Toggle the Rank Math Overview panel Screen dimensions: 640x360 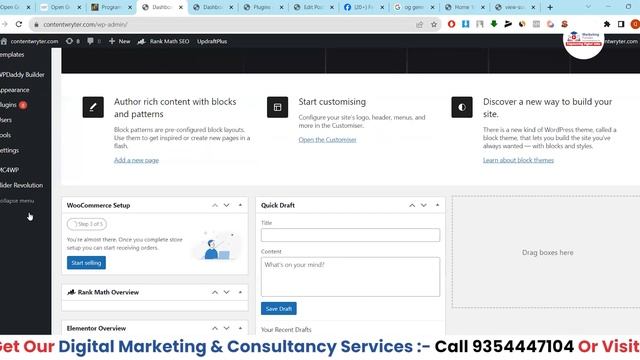click(240, 292)
